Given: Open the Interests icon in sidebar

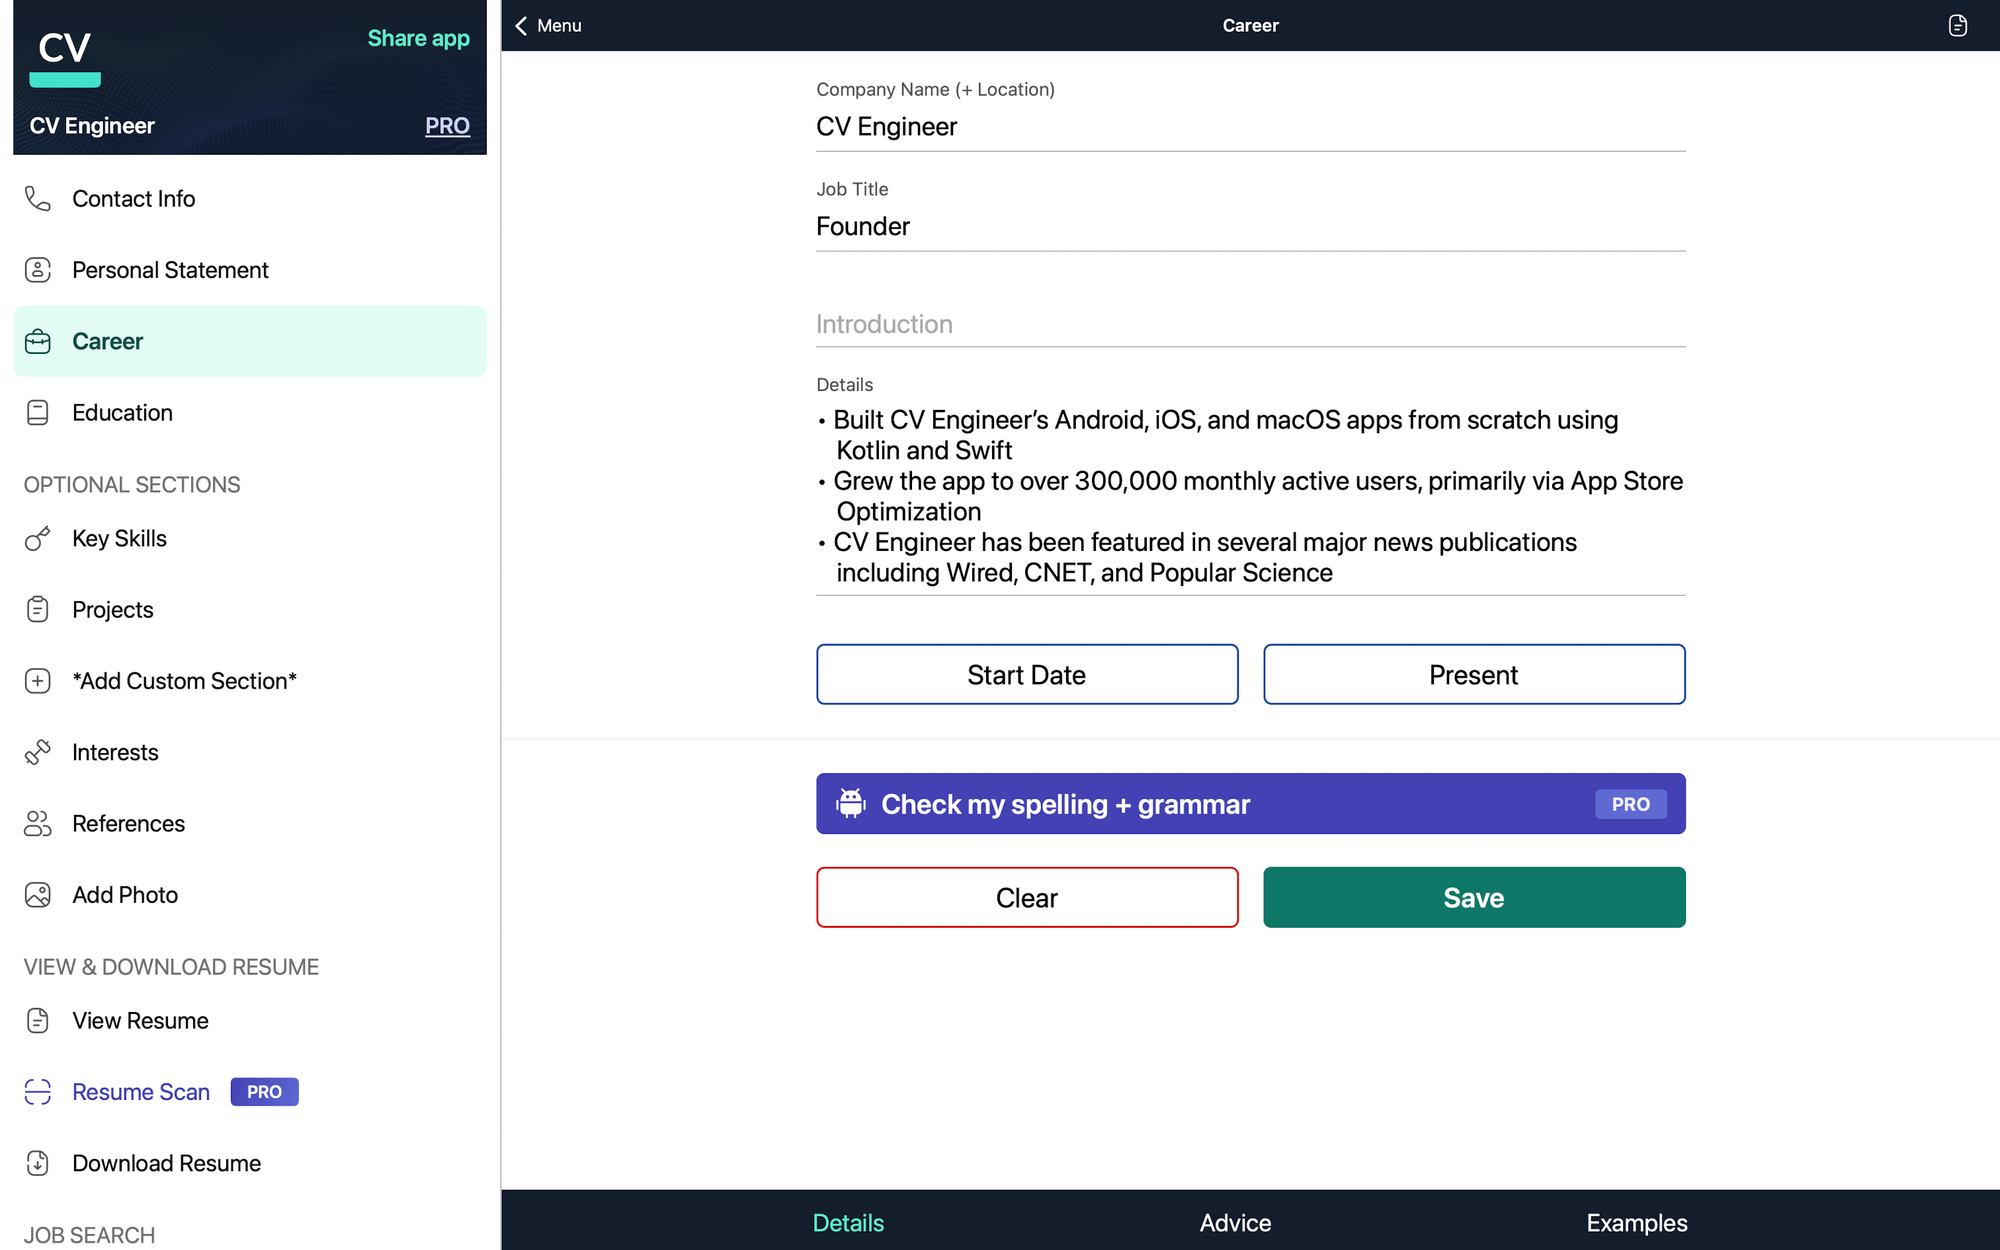Looking at the screenshot, I should (39, 750).
